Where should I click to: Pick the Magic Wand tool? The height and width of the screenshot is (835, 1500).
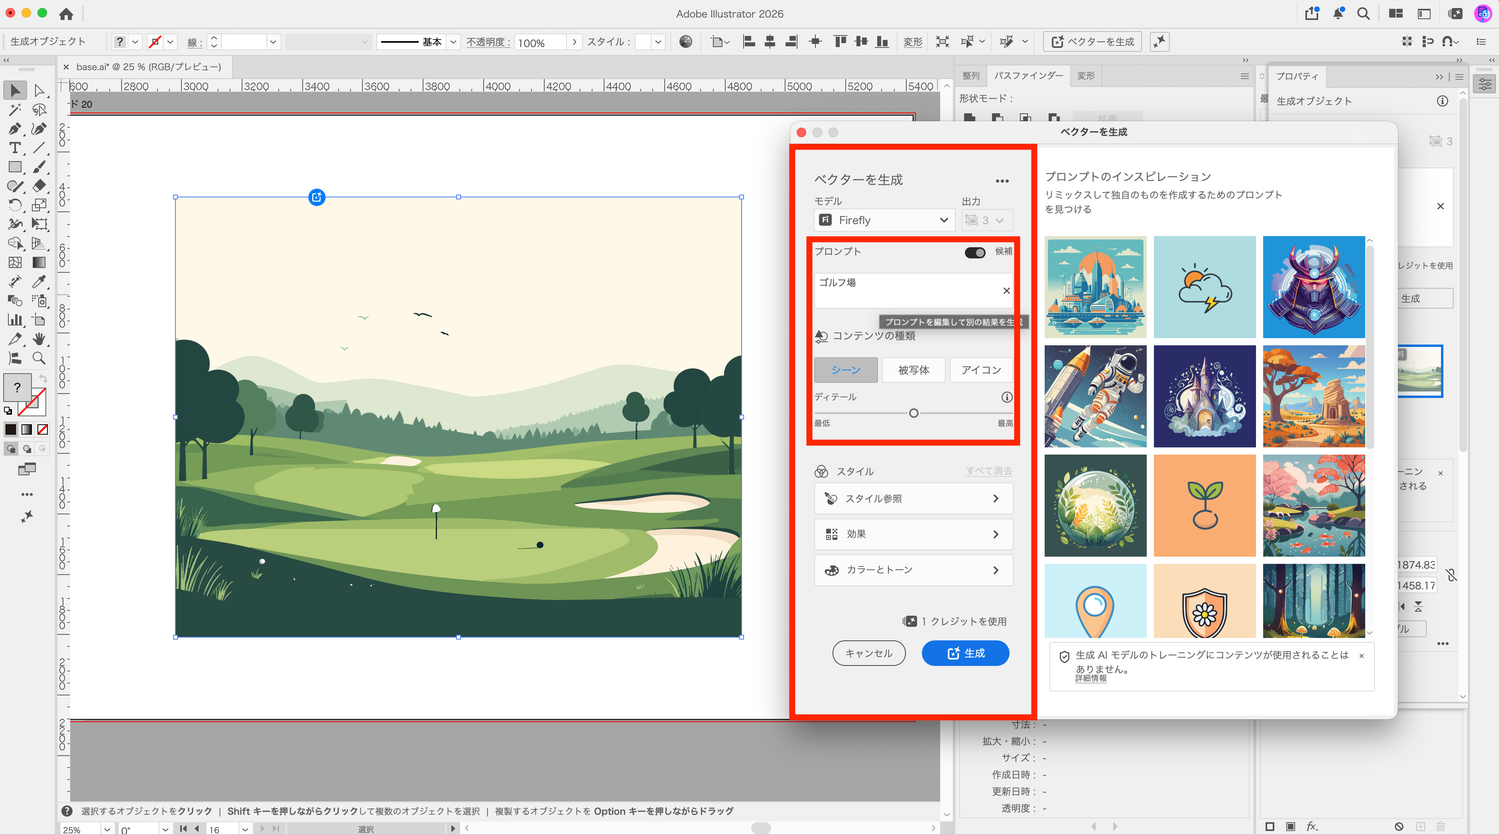15,110
